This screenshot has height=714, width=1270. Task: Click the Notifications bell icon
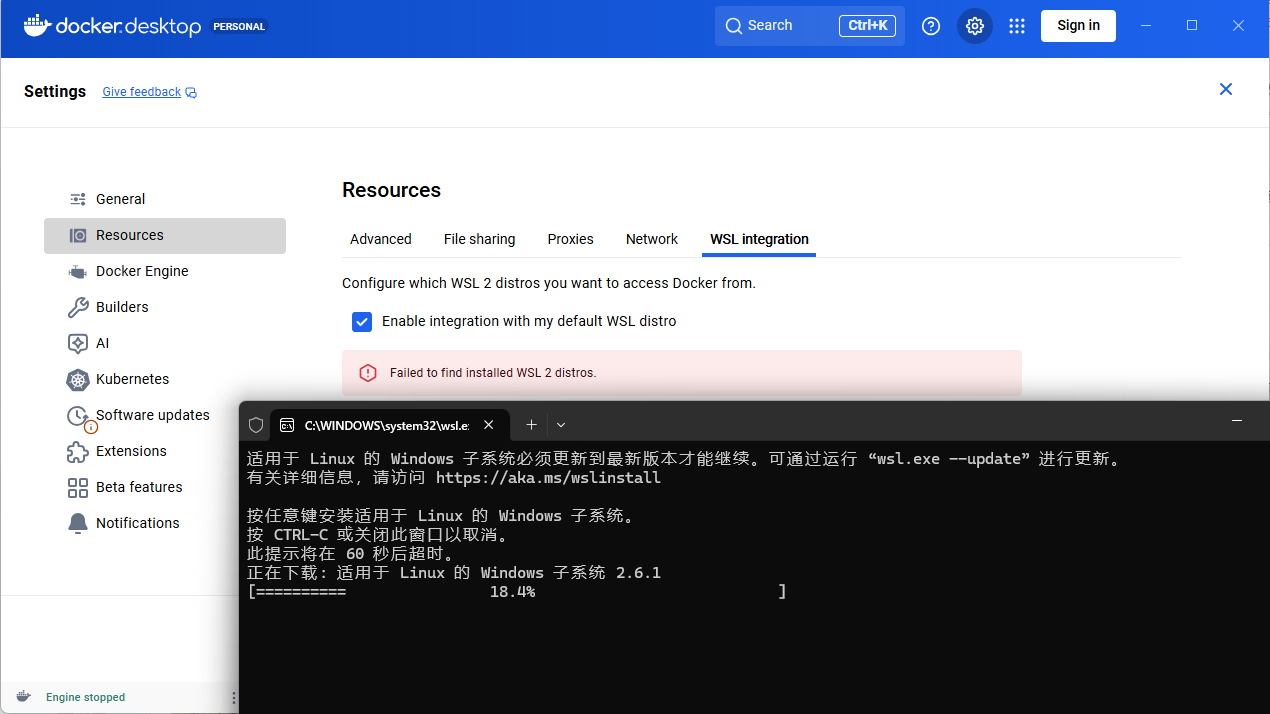tap(78, 523)
